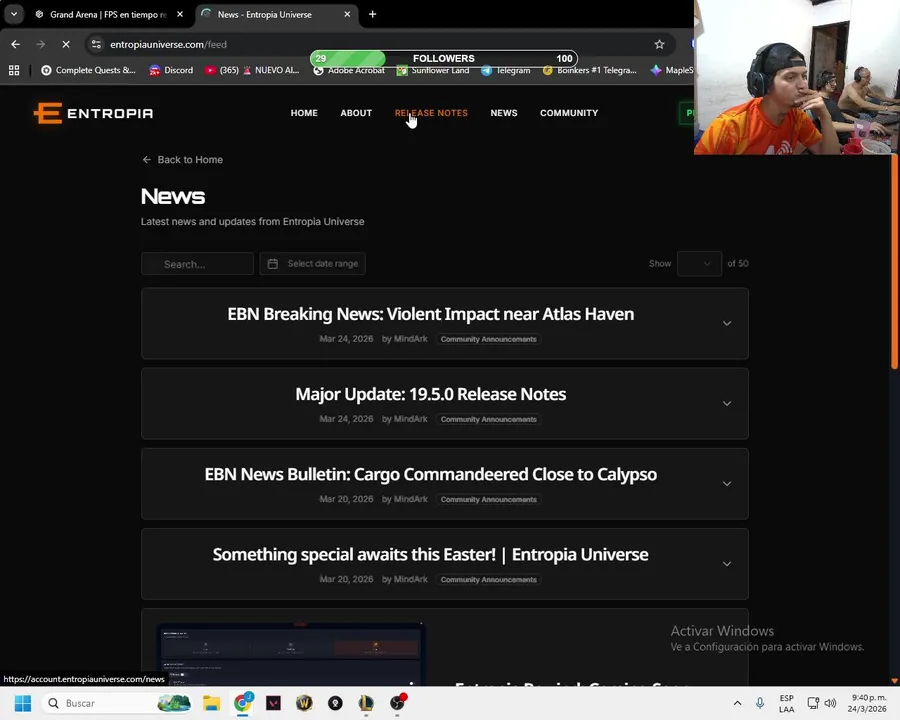The width and height of the screenshot is (900, 720).
Task: Open the taskbar clock and date
Action: 868,703
